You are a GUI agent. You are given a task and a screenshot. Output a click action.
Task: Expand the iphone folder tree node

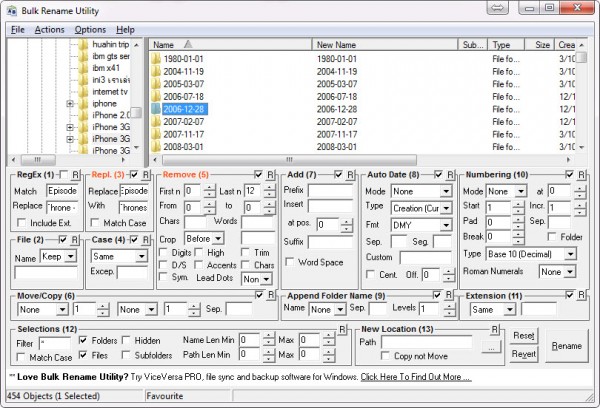(70, 103)
